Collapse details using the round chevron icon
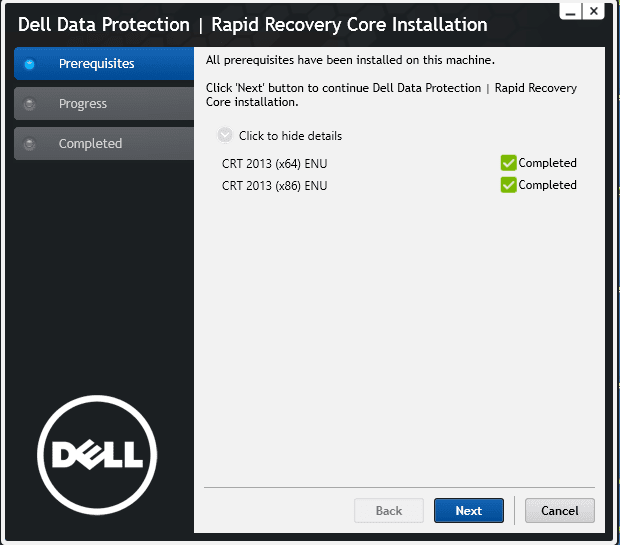 pos(225,135)
